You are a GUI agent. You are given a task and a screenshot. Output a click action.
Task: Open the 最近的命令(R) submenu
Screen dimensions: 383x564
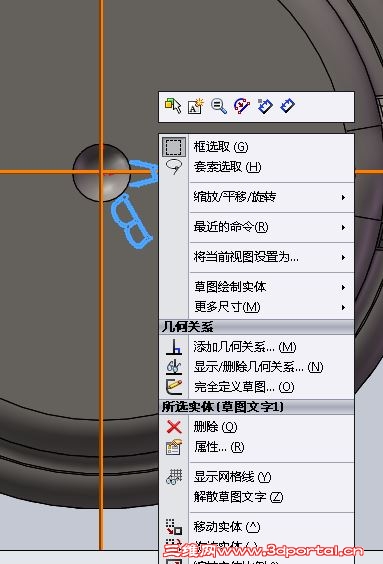click(x=257, y=227)
